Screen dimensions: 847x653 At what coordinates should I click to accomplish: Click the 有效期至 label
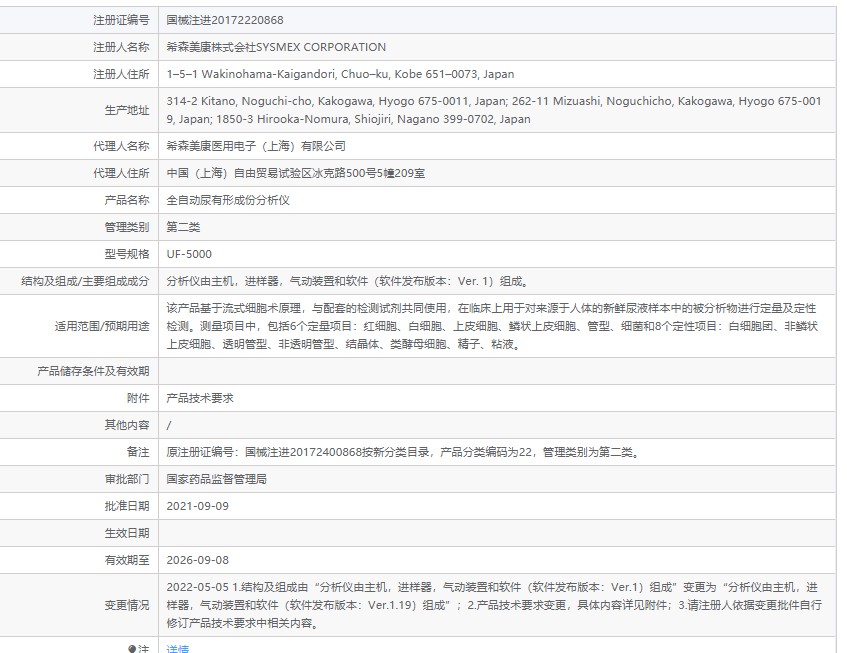(x=127, y=560)
